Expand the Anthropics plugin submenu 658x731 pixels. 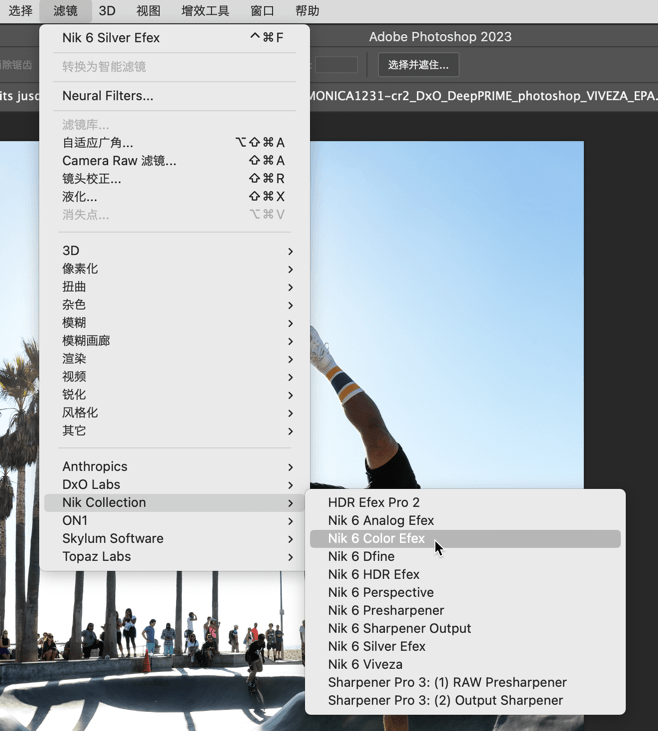point(174,467)
